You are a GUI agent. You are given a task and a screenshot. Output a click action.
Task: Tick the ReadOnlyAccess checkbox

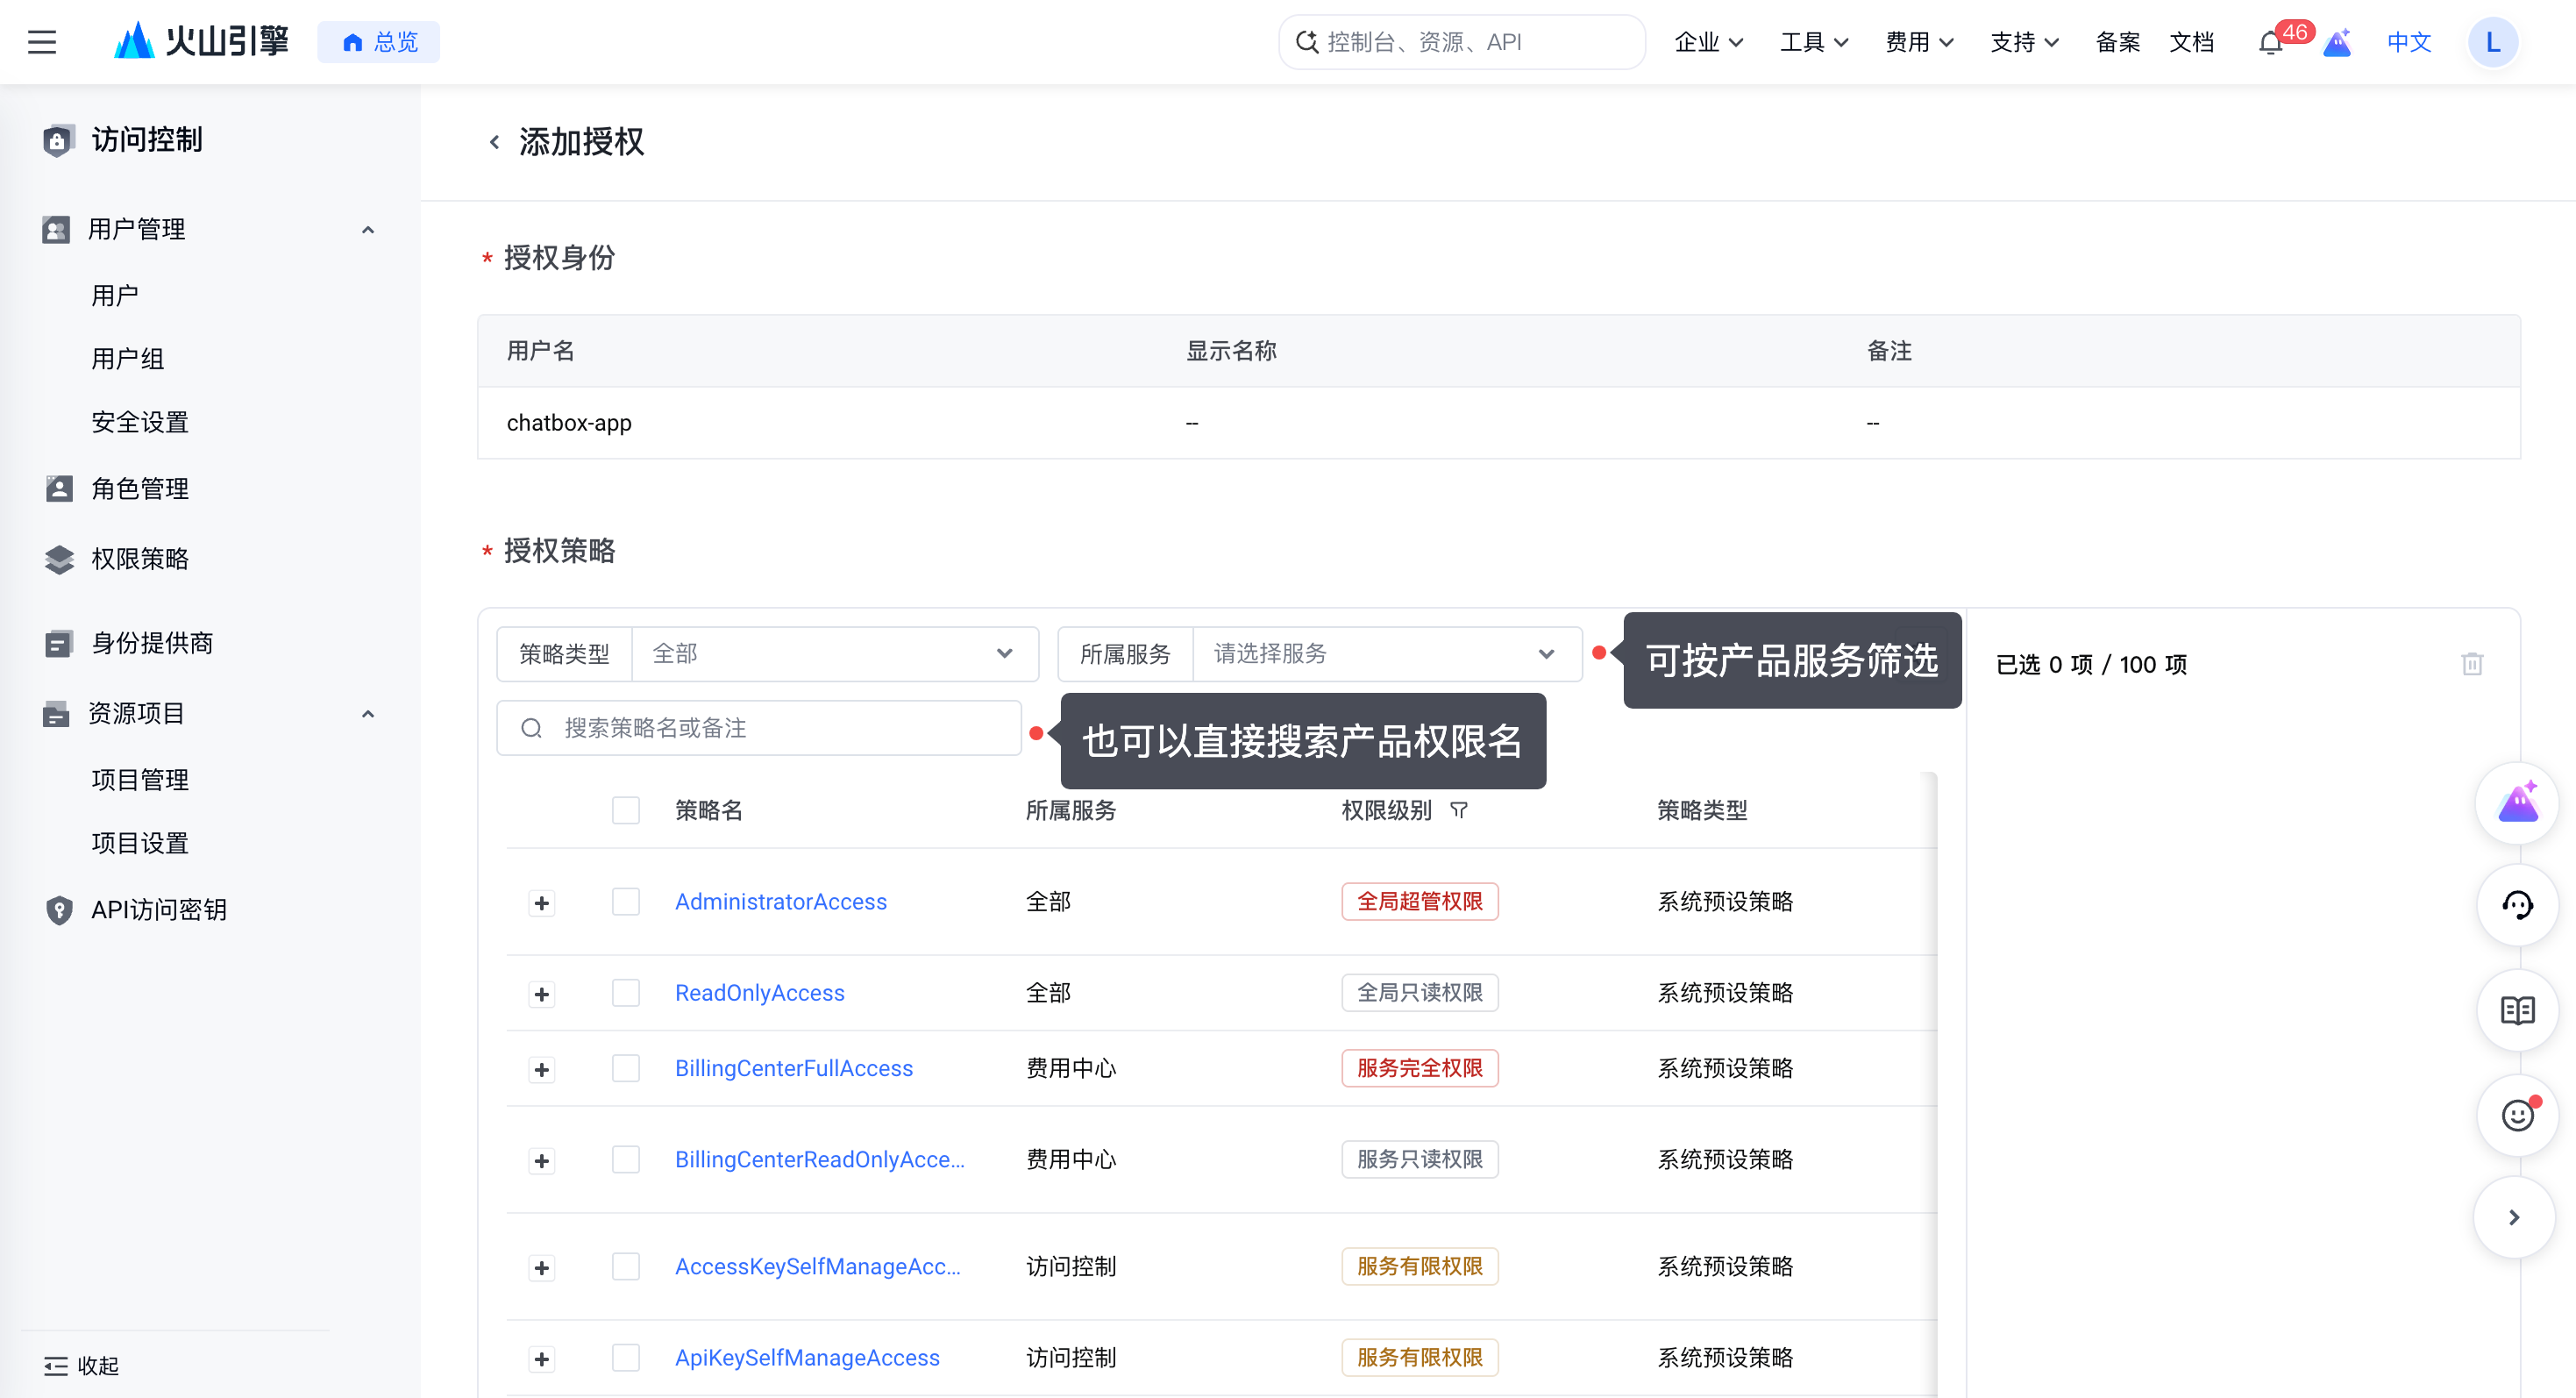click(626, 993)
